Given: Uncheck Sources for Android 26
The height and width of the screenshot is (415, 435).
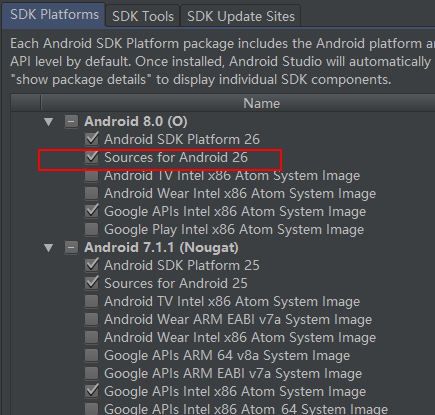Looking at the screenshot, I should pyautogui.click(x=91, y=157).
